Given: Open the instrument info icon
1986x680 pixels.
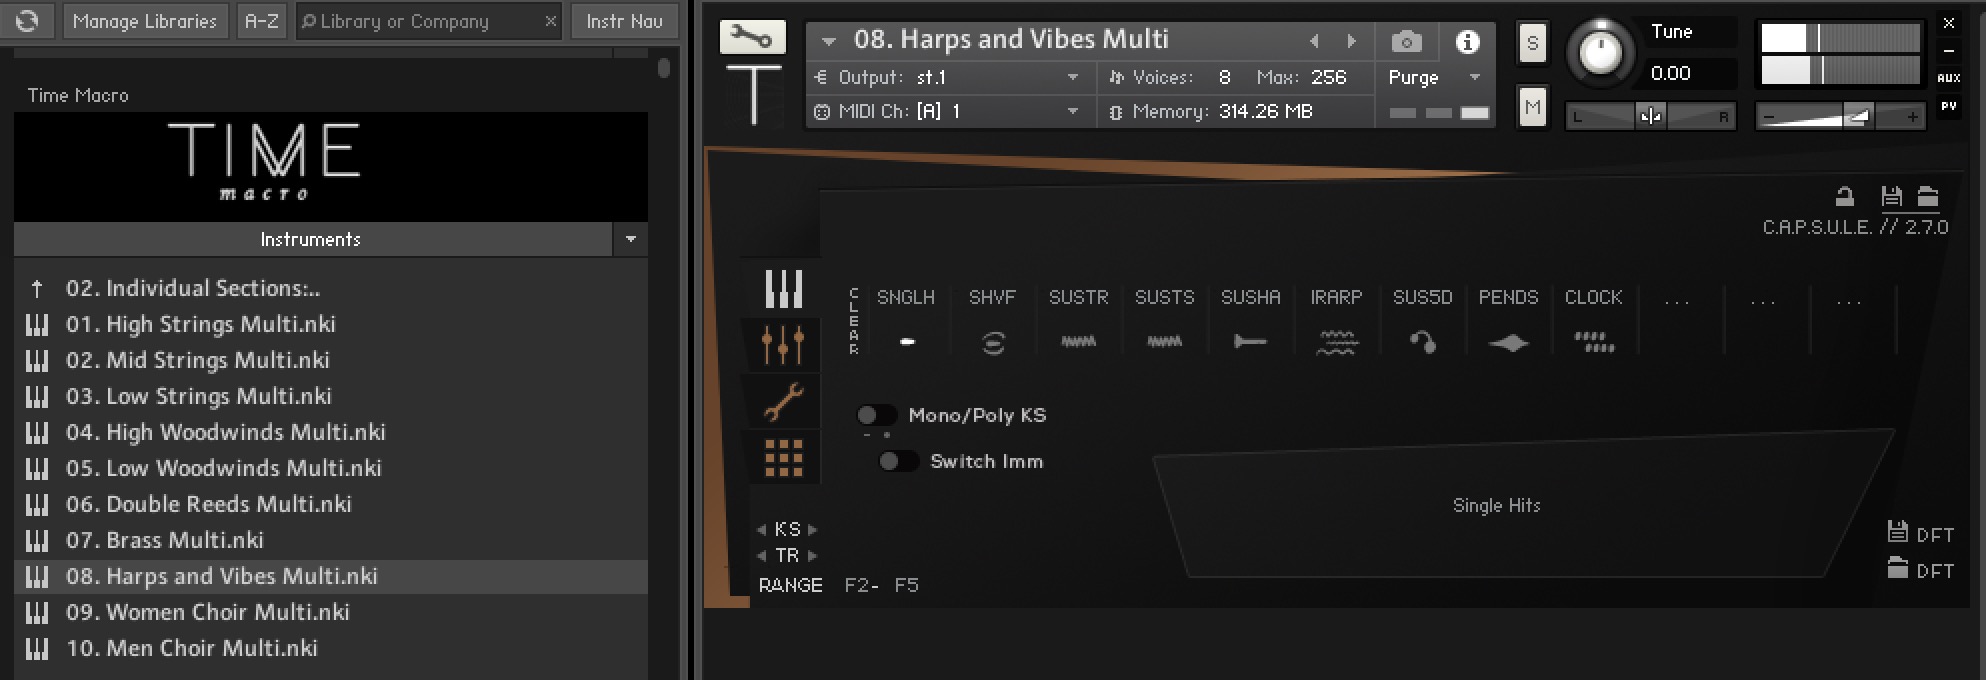Looking at the screenshot, I should (1467, 42).
